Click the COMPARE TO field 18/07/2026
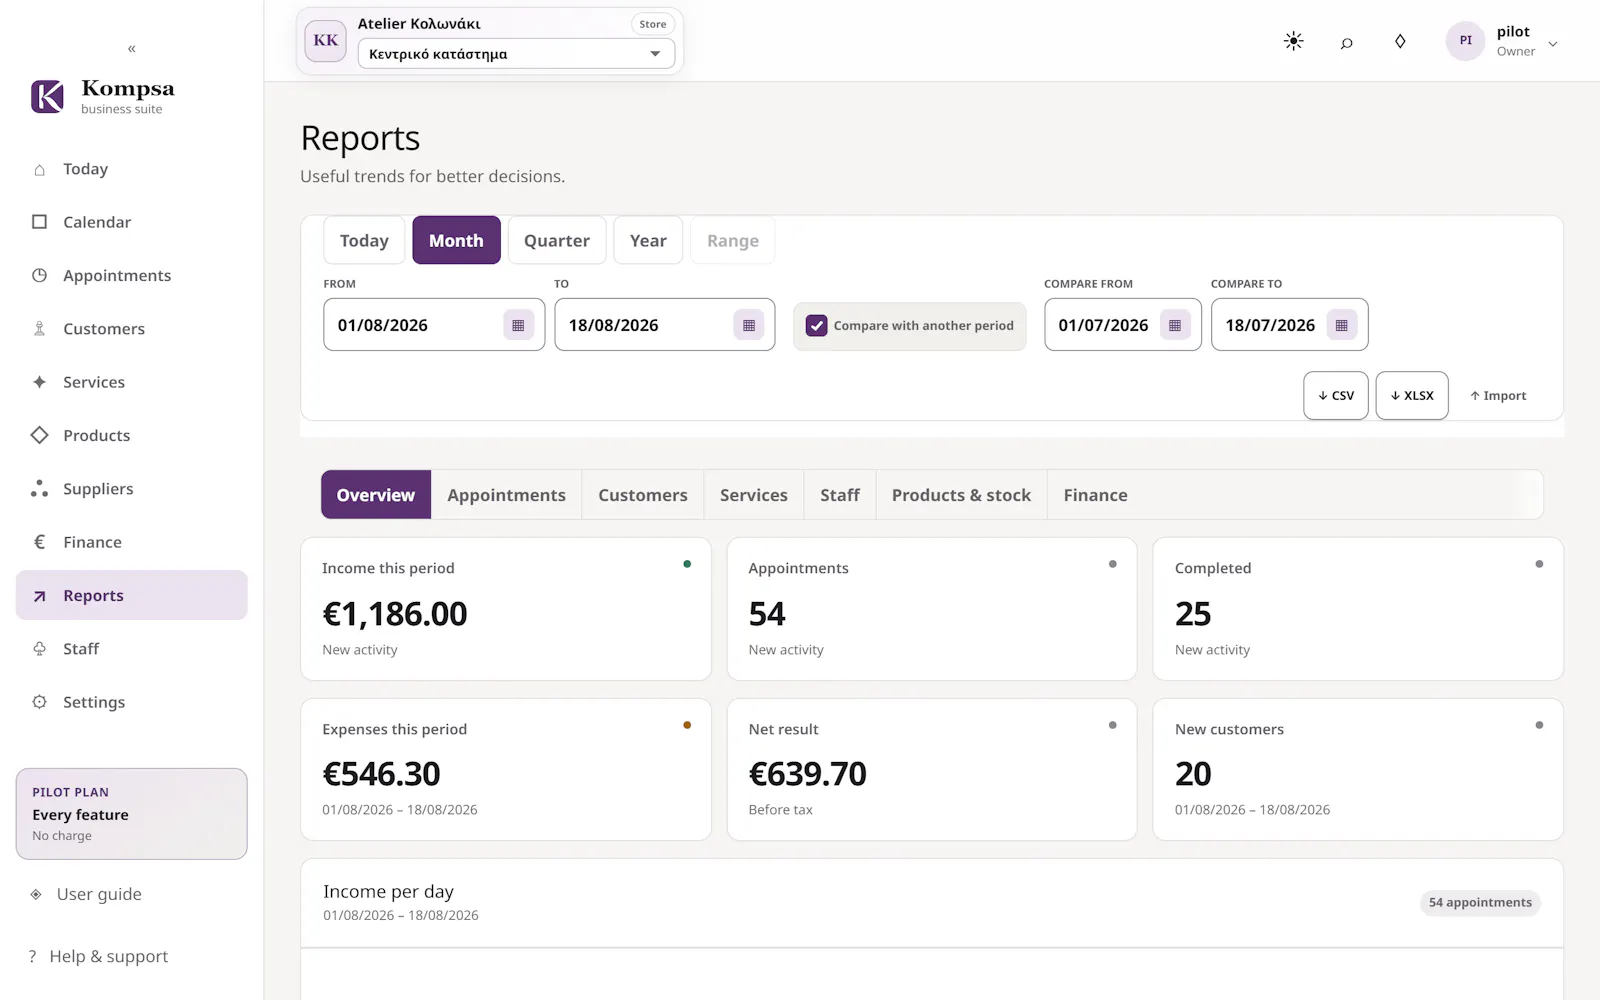The image size is (1600, 1000). [1290, 325]
